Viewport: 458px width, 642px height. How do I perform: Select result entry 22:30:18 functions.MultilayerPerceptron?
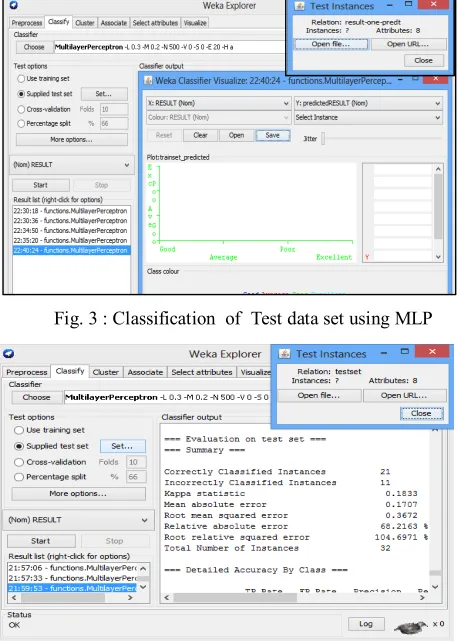coord(71,211)
